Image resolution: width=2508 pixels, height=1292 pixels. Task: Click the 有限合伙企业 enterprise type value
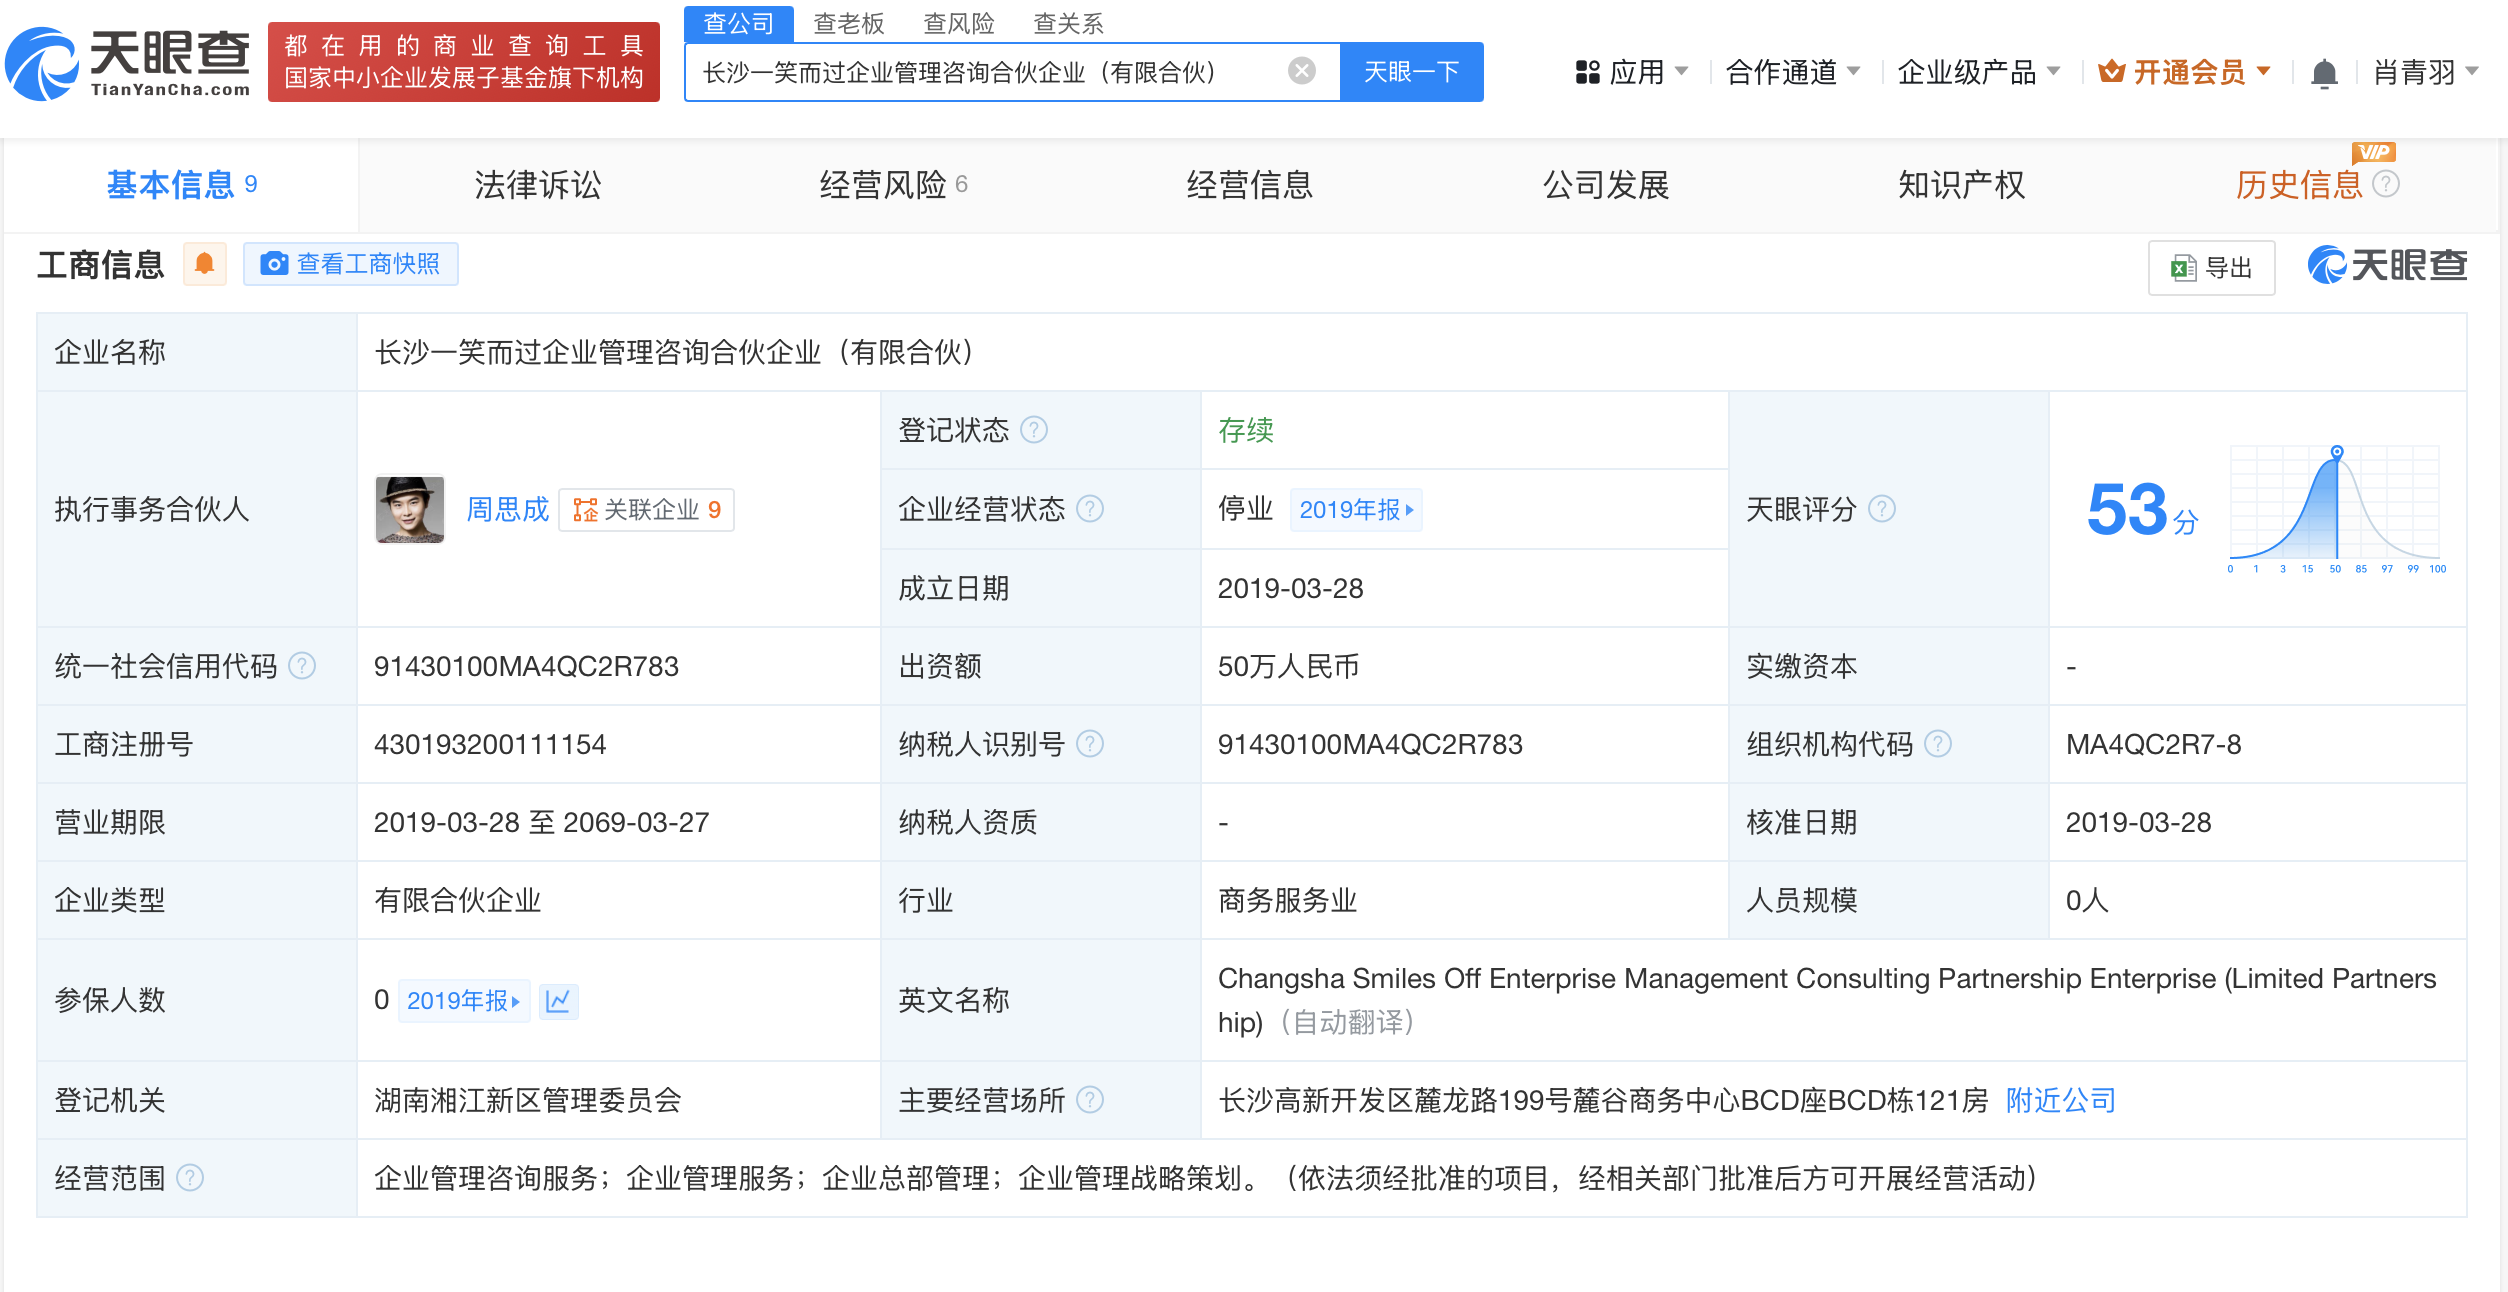pyautogui.click(x=457, y=901)
